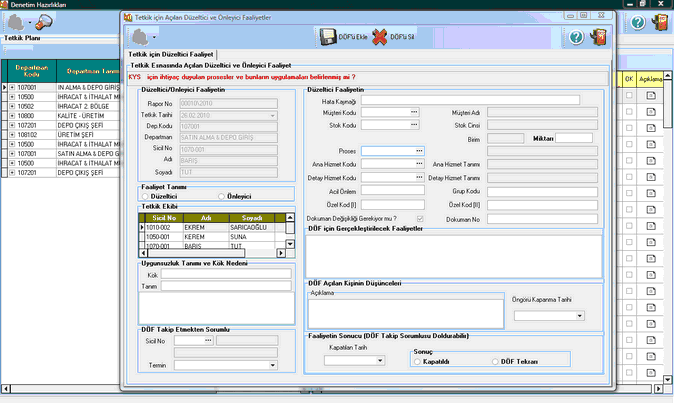
Task: Click exit door icon in the dialog toolbar
Action: (x=598, y=37)
